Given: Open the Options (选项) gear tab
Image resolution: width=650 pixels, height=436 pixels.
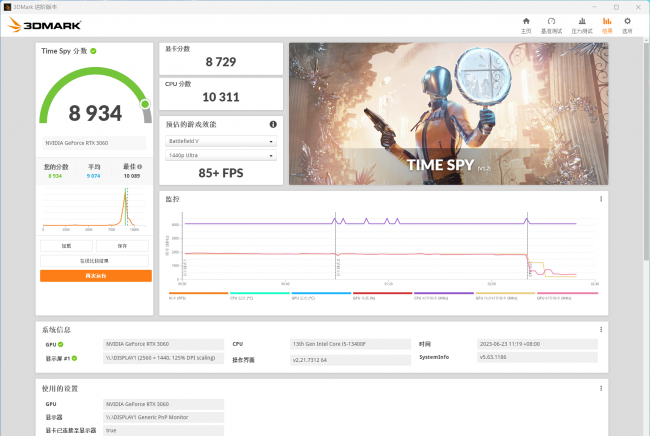Looking at the screenshot, I should click(627, 26).
